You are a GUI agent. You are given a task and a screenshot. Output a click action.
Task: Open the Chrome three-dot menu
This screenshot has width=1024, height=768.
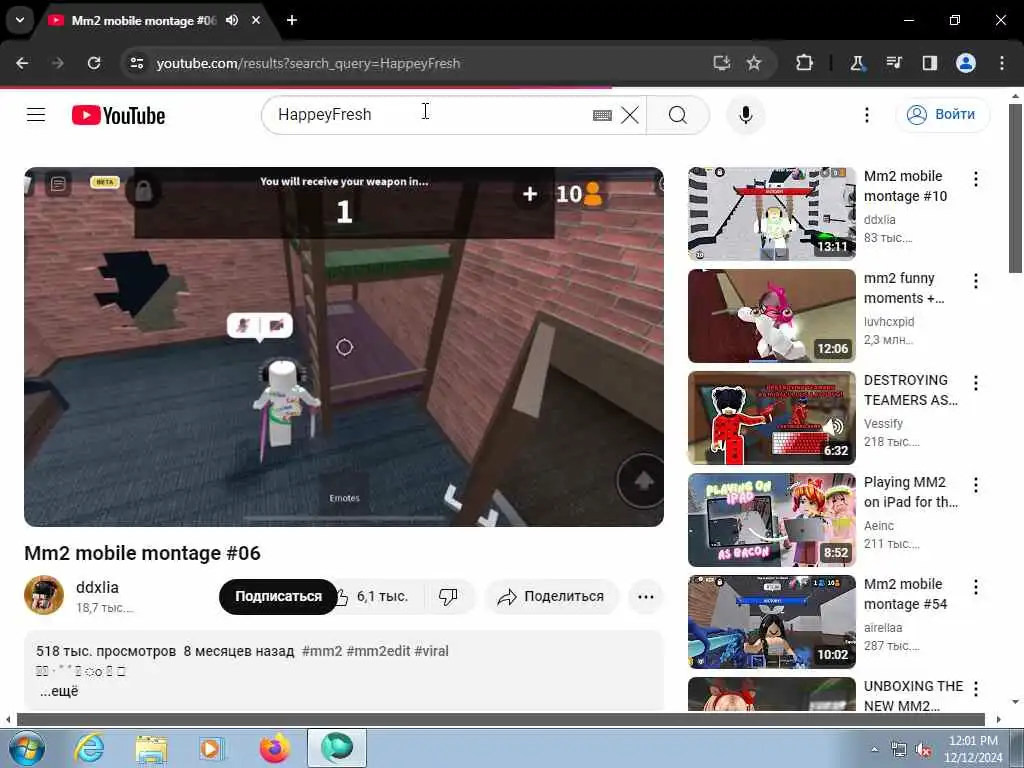(1002, 63)
